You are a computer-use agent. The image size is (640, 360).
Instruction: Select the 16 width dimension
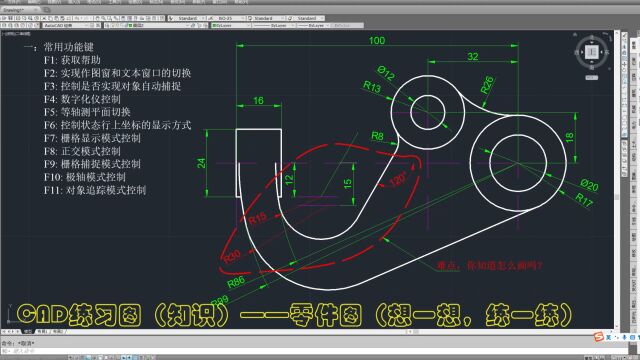258,100
